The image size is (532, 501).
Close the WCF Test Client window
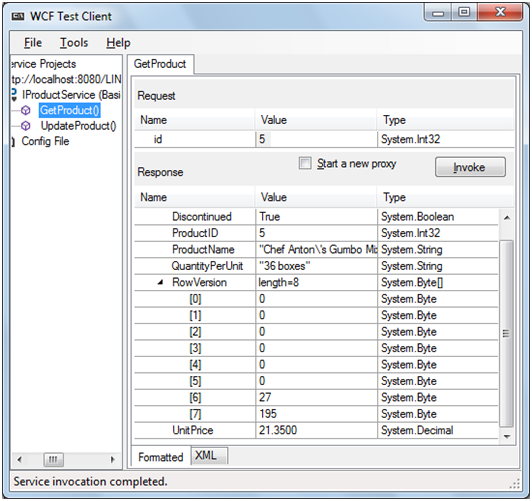(500, 13)
